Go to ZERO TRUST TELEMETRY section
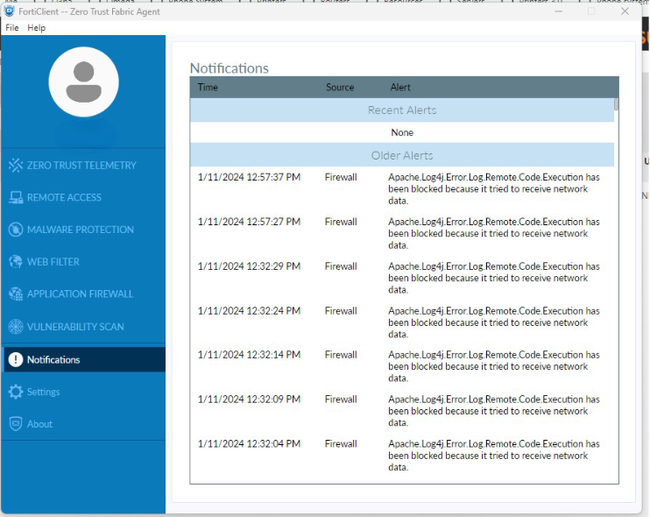Screen dimensions: 650x517 coord(82,165)
